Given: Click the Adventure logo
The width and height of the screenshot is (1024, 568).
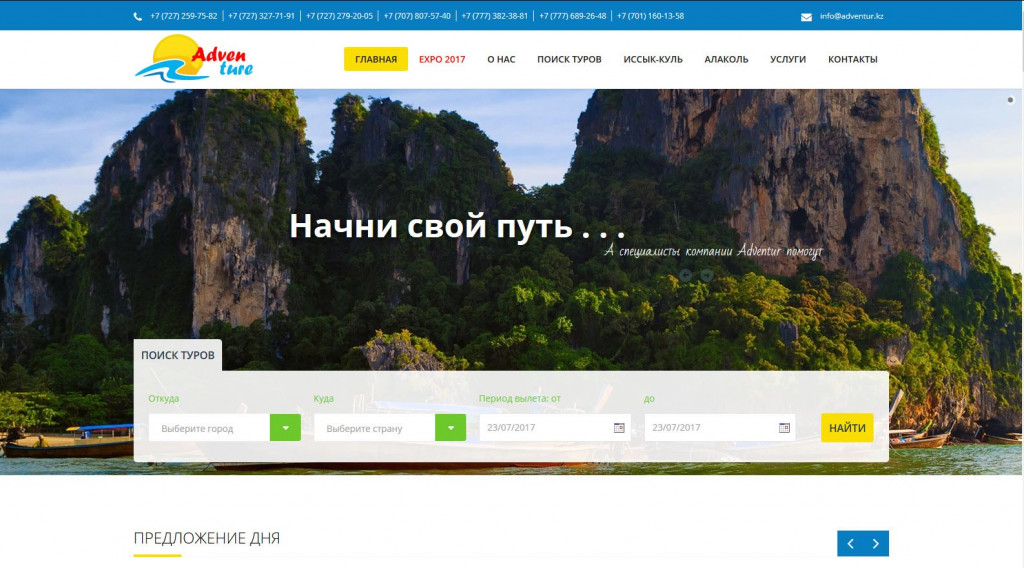Looking at the screenshot, I should click(x=194, y=58).
